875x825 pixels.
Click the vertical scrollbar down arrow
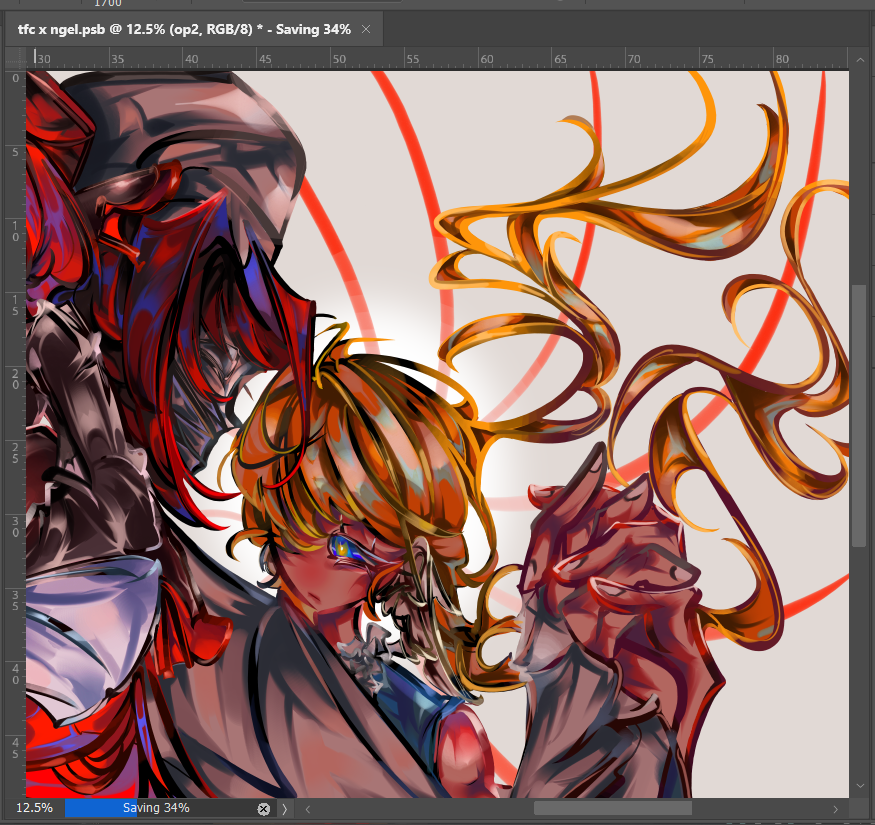point(859,786)
